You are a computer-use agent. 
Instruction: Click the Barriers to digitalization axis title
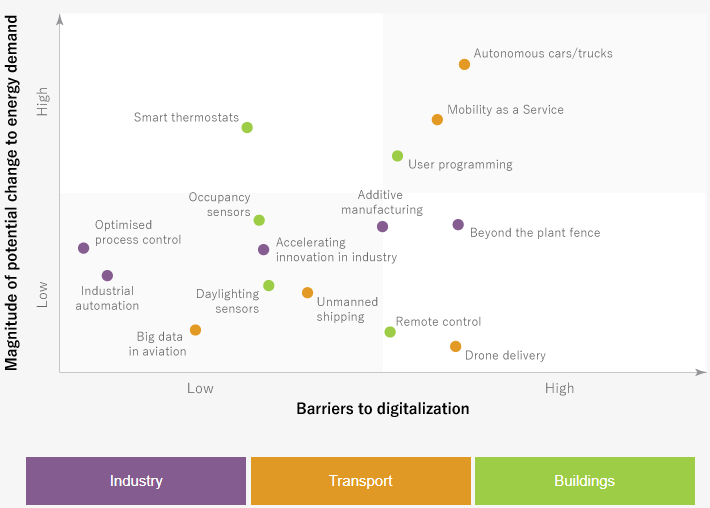[382, 408]
